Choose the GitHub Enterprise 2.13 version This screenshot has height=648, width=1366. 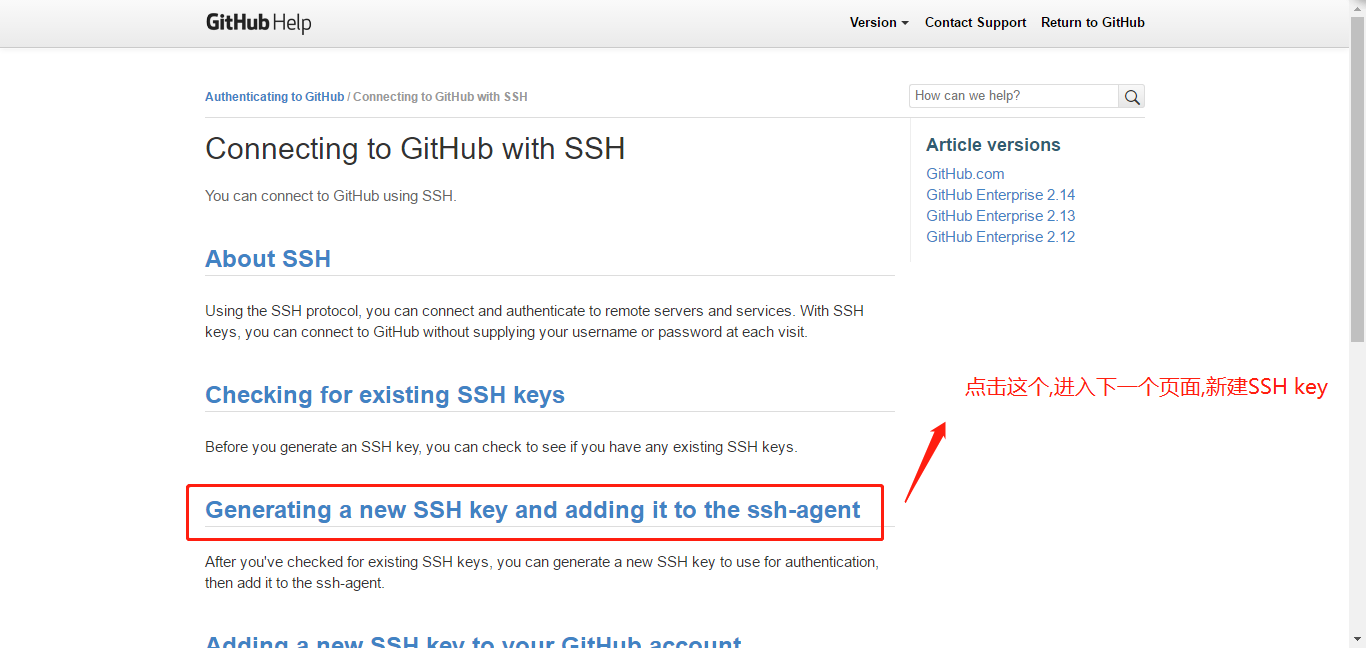(x=1000, y=216)
